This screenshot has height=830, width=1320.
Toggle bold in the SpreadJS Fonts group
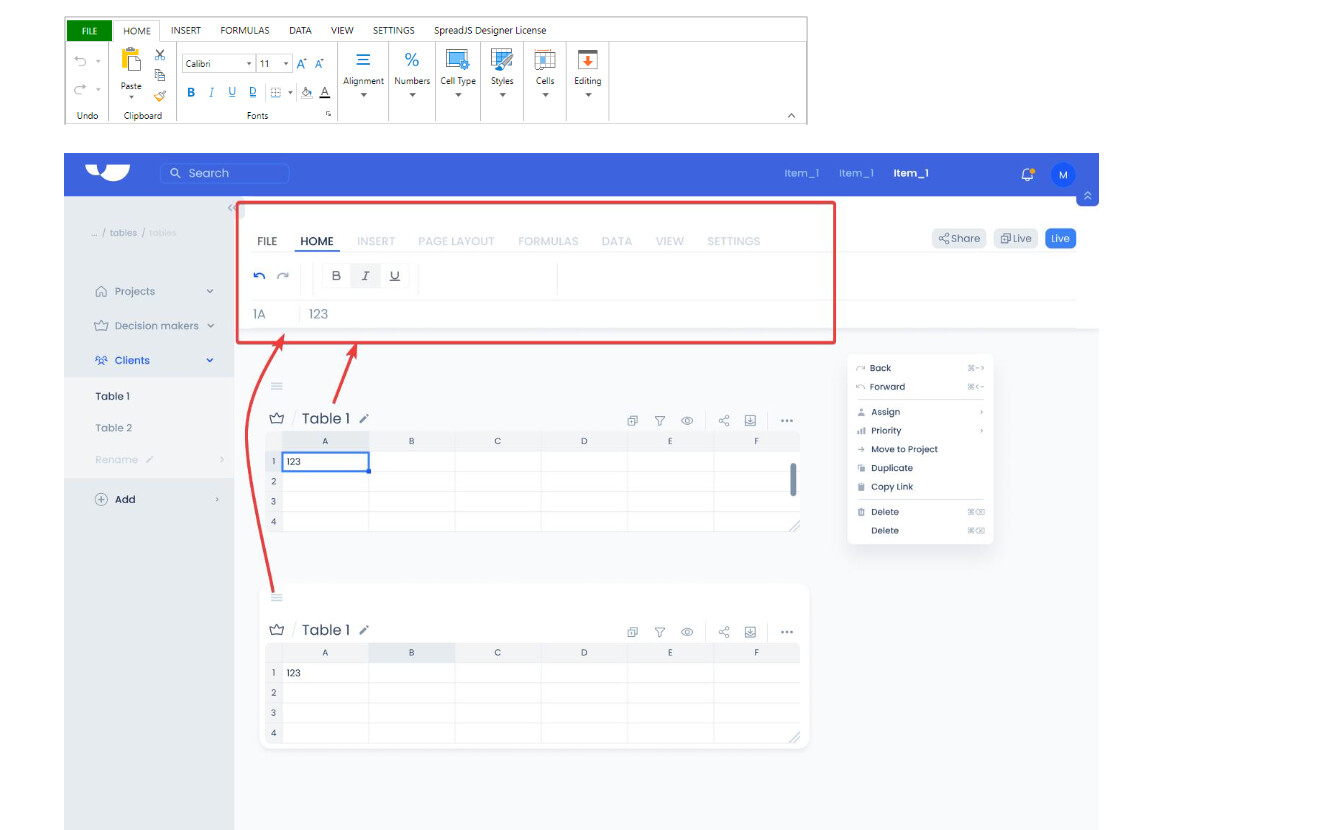click(190, 92)
